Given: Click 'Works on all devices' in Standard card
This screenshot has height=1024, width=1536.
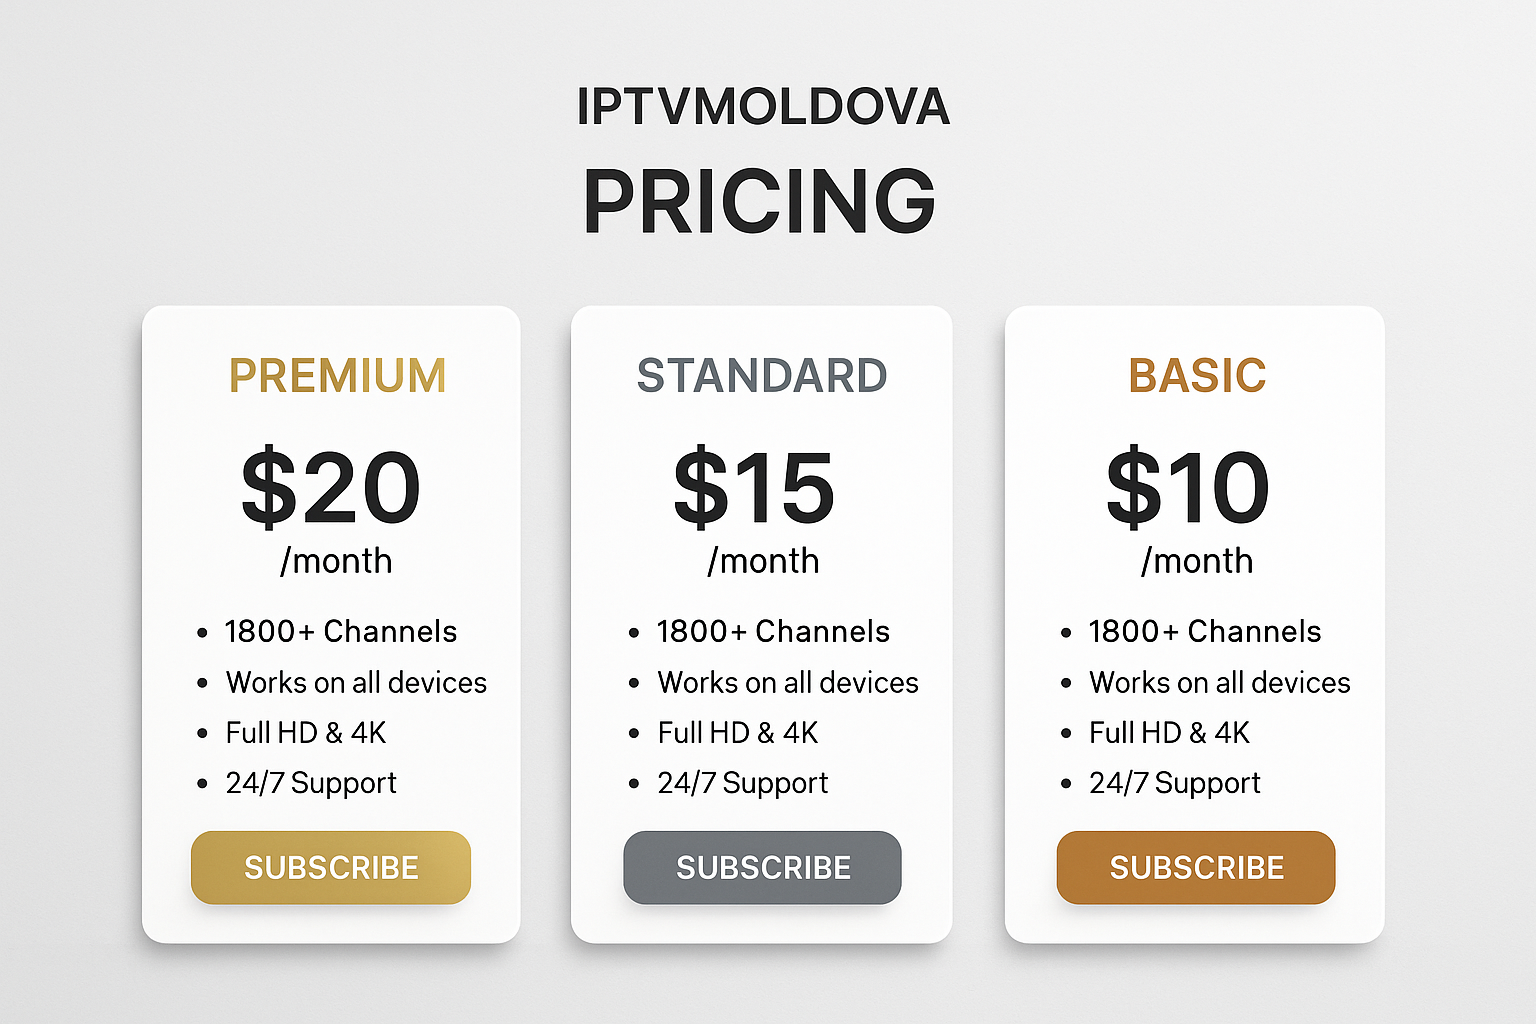Looking at the screenshot, I should (x=788, y=682).
